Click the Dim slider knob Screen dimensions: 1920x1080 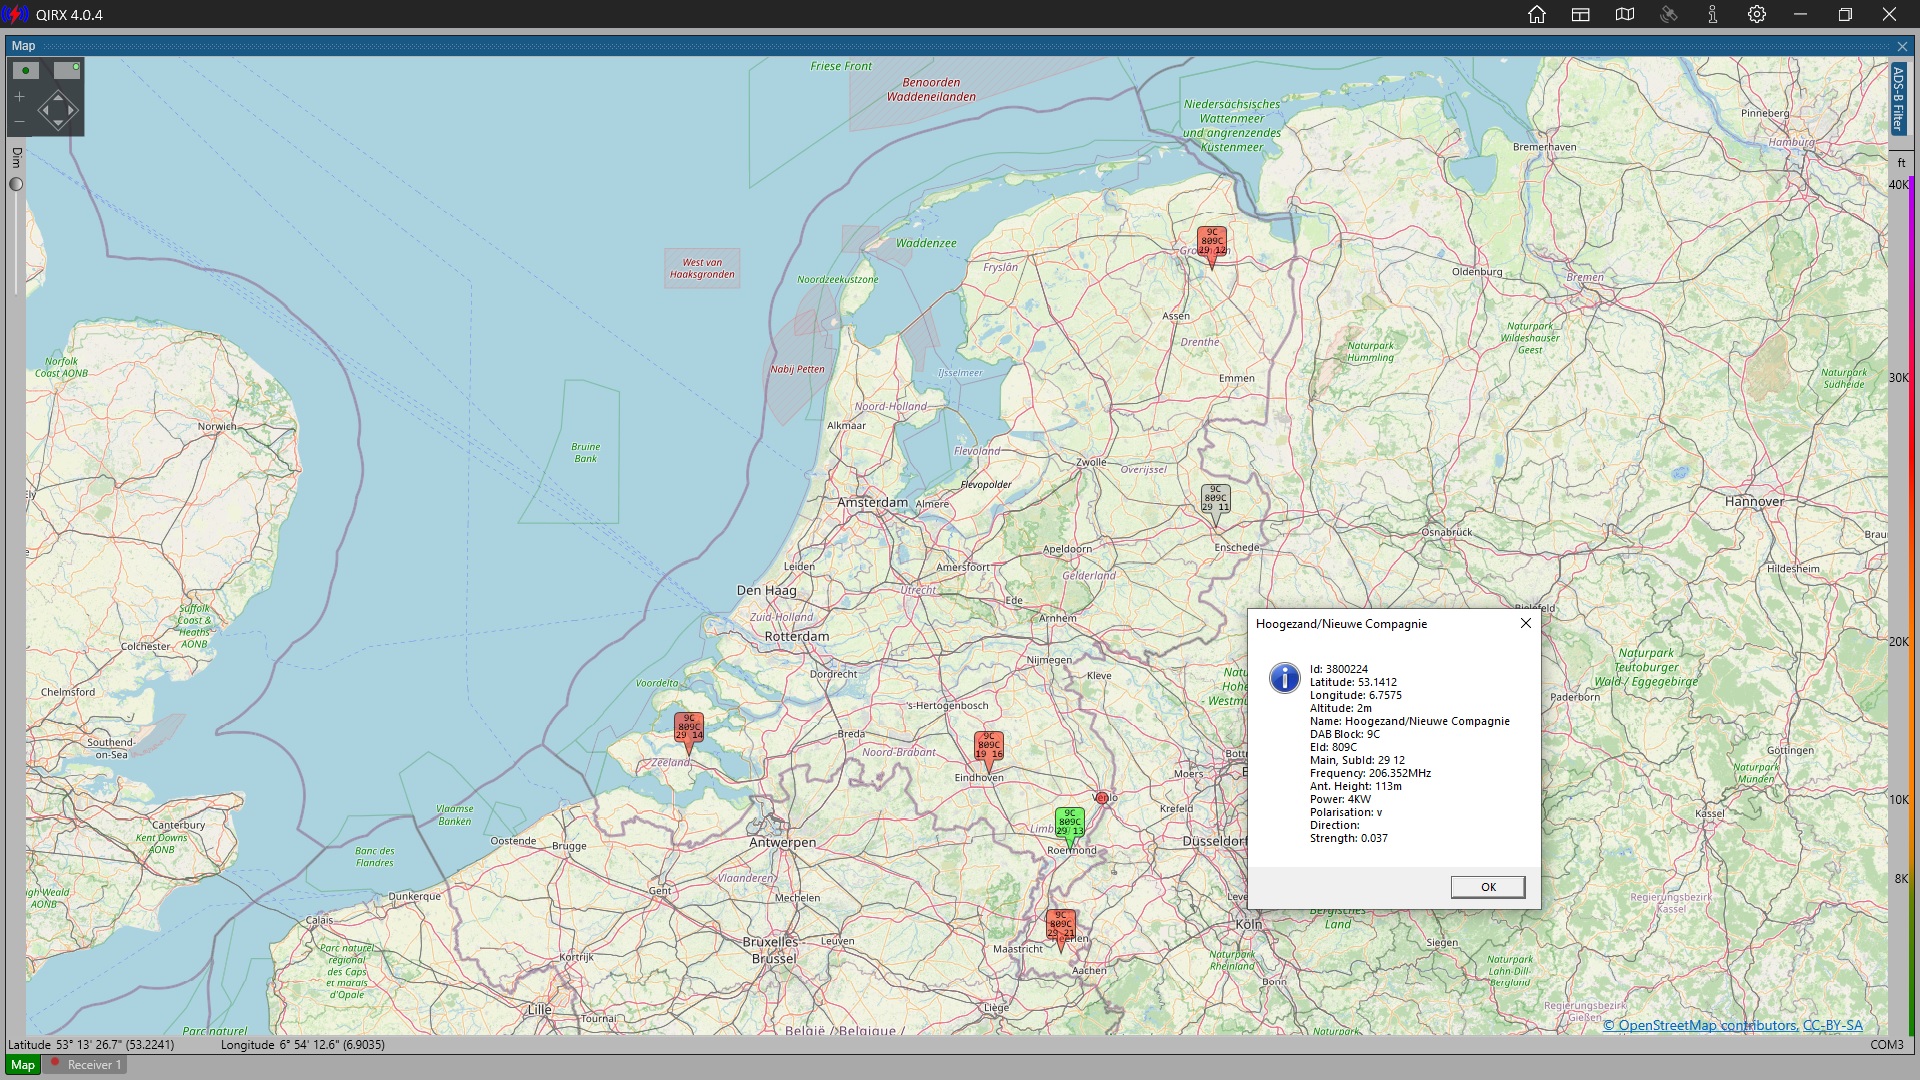[16, 184]
